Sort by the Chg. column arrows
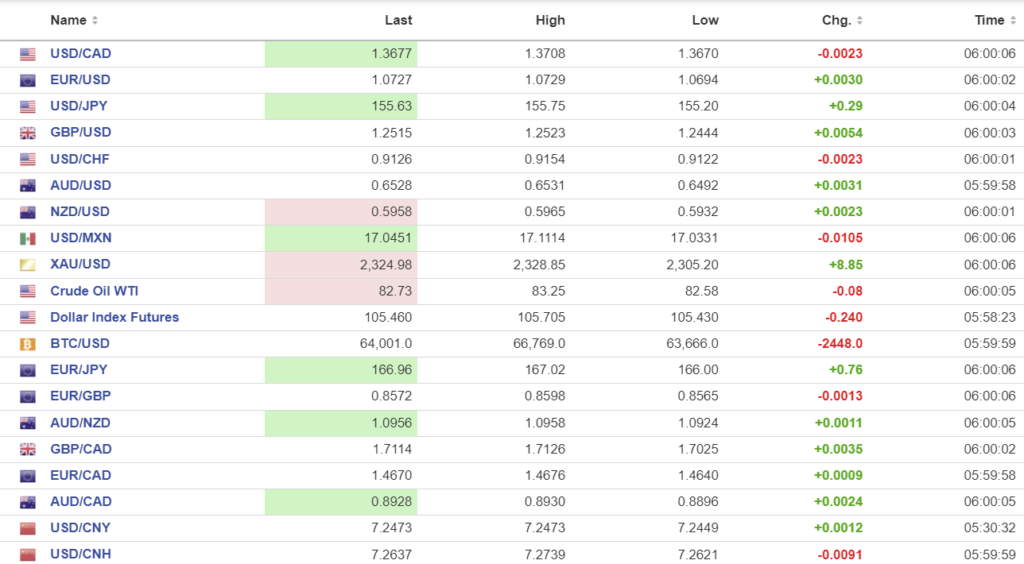 (x=860, y=21)
